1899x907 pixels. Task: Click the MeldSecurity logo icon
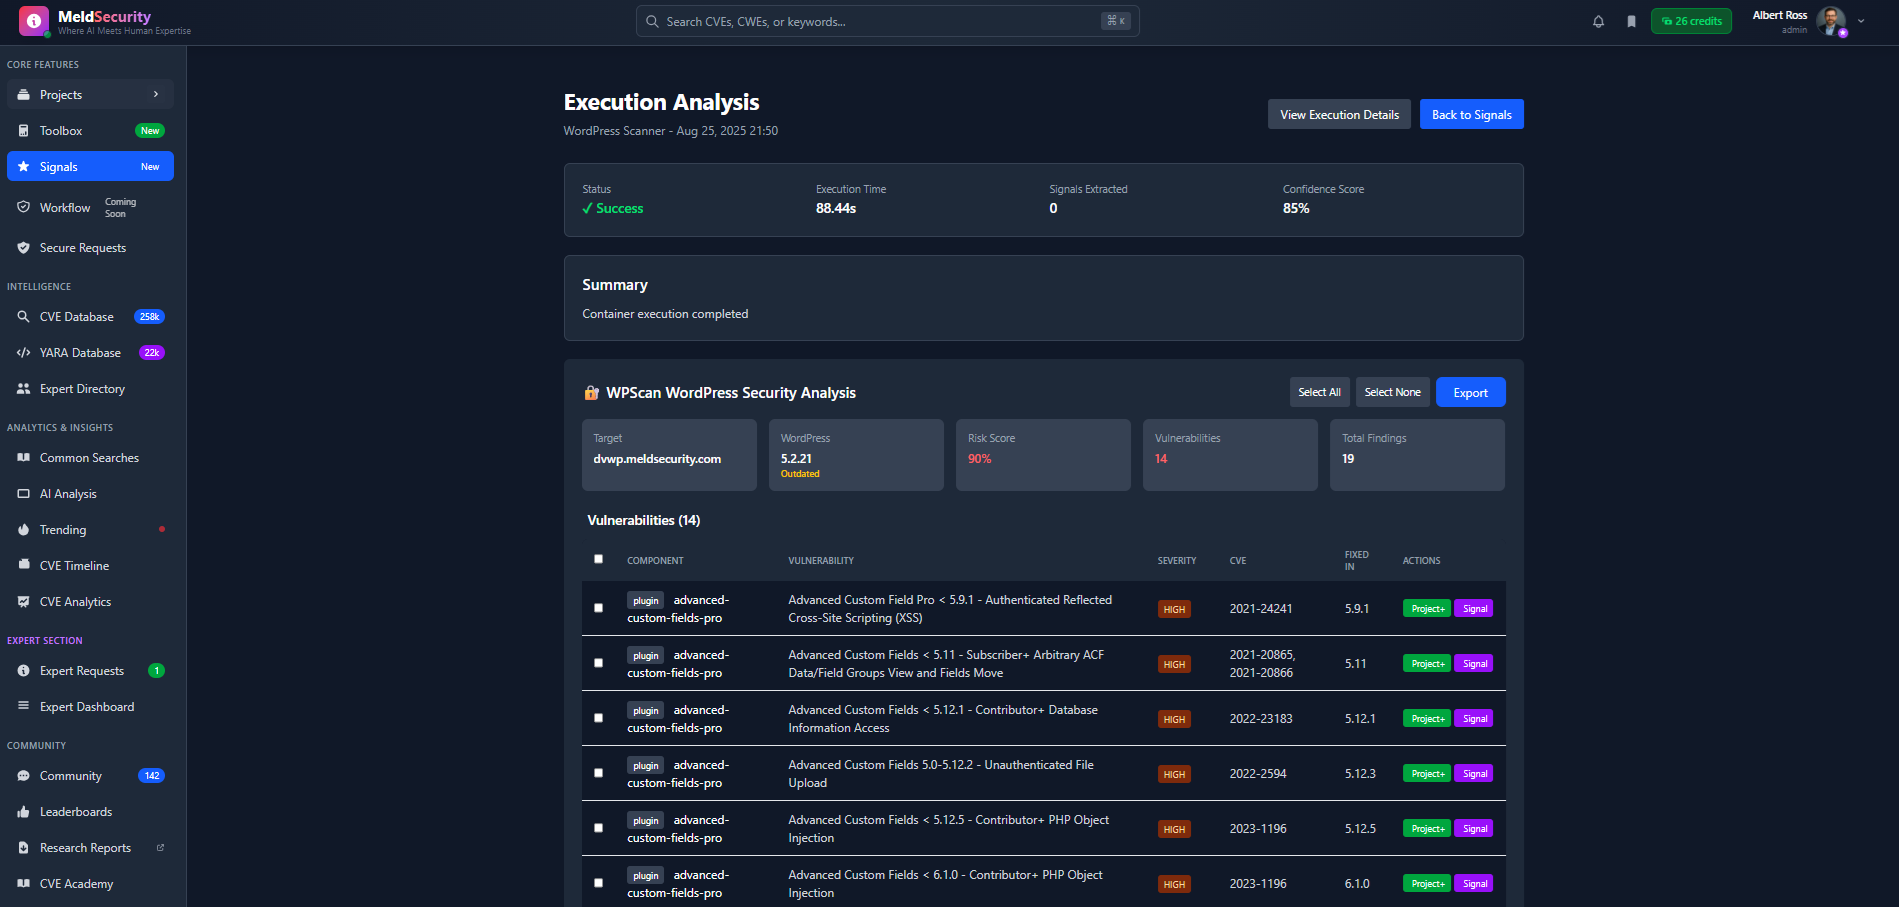point(34,21)
